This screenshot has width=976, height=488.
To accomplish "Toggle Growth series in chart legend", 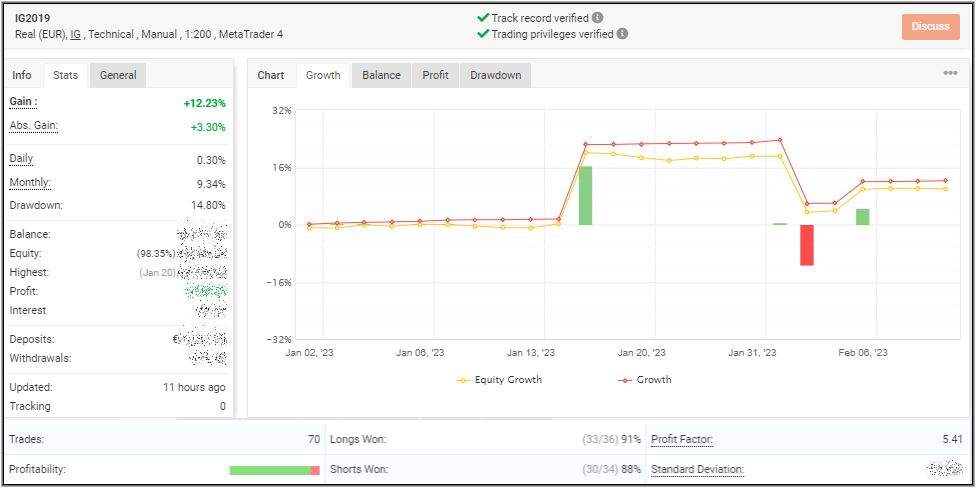I will point(645,380).
